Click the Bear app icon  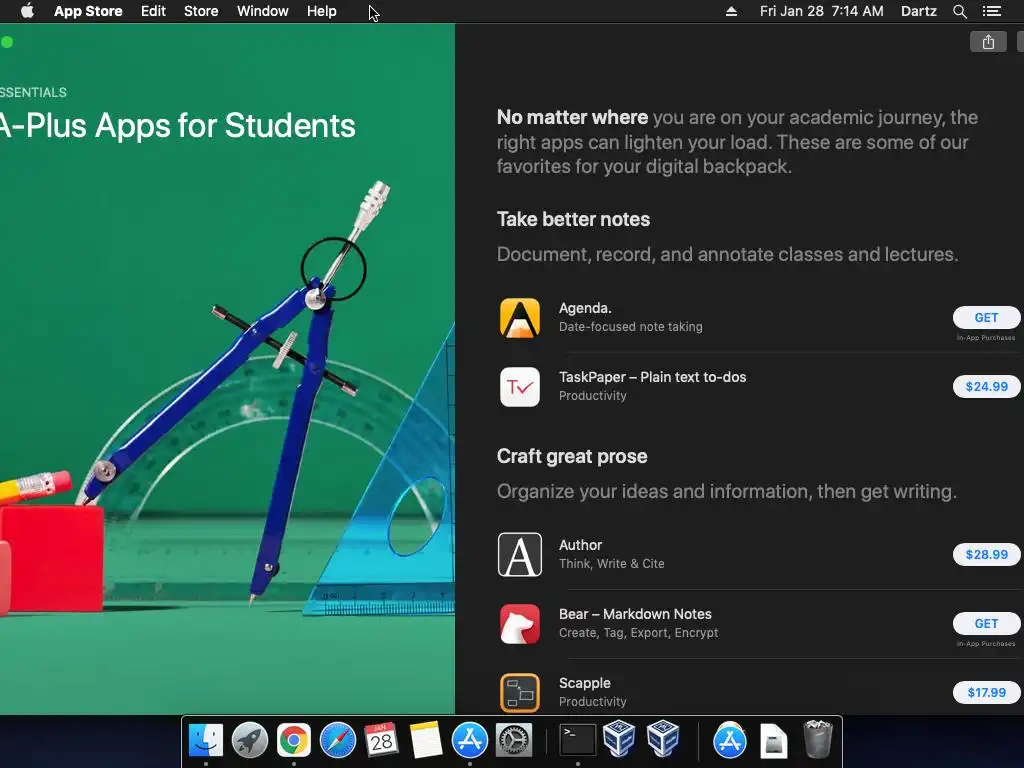coord(520,624)
